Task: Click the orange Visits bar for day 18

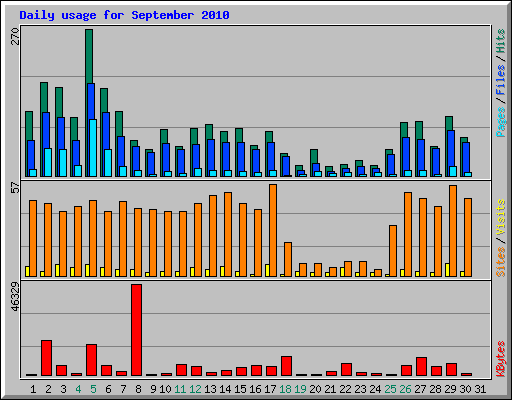Action: 288,259
